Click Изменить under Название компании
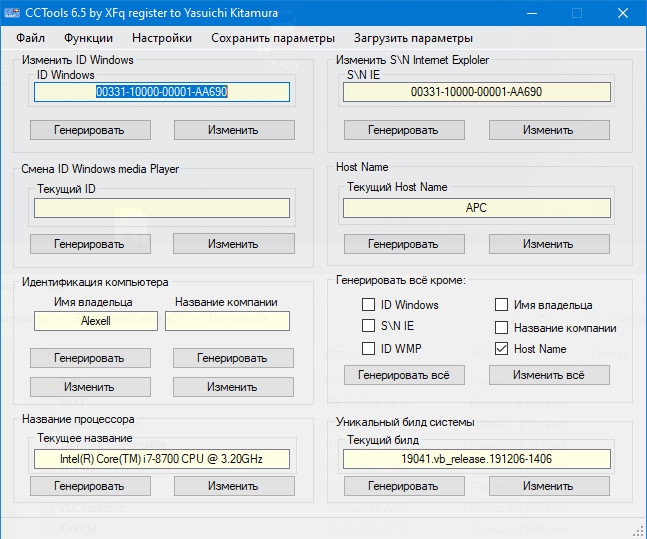 click(x=233, y=387)
